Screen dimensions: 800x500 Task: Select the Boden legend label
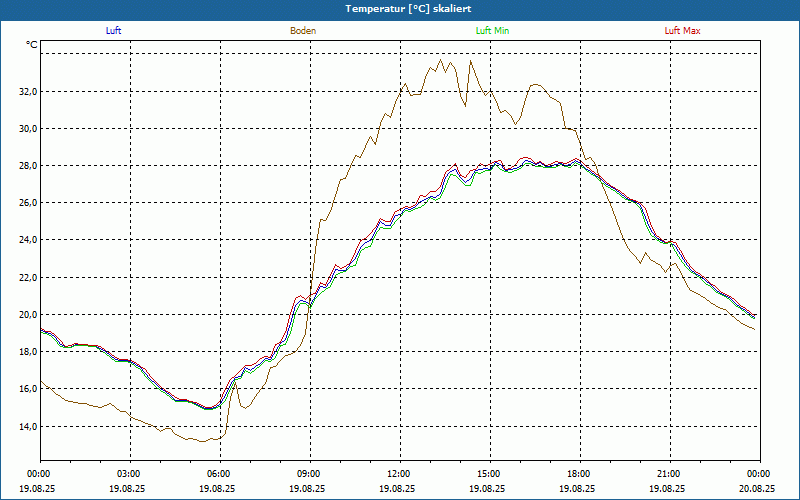click(303, 31)
